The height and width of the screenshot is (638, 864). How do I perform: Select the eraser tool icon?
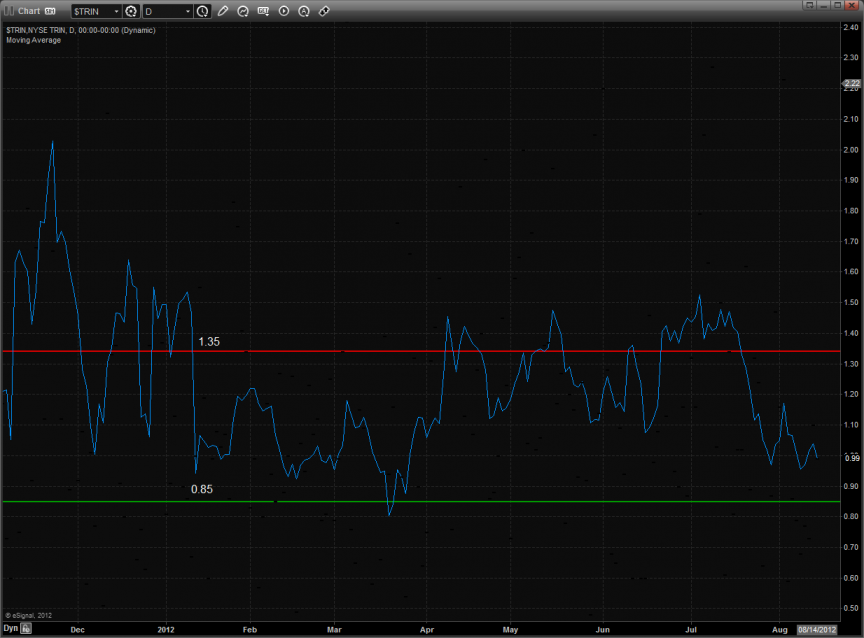click(324, 11)
